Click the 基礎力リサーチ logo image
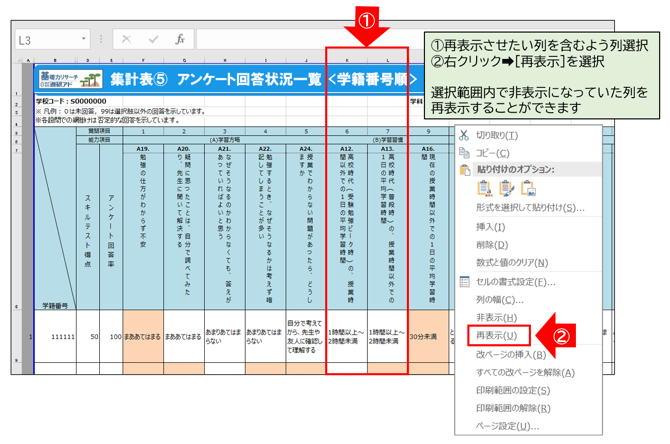 (x=71, y=79)
